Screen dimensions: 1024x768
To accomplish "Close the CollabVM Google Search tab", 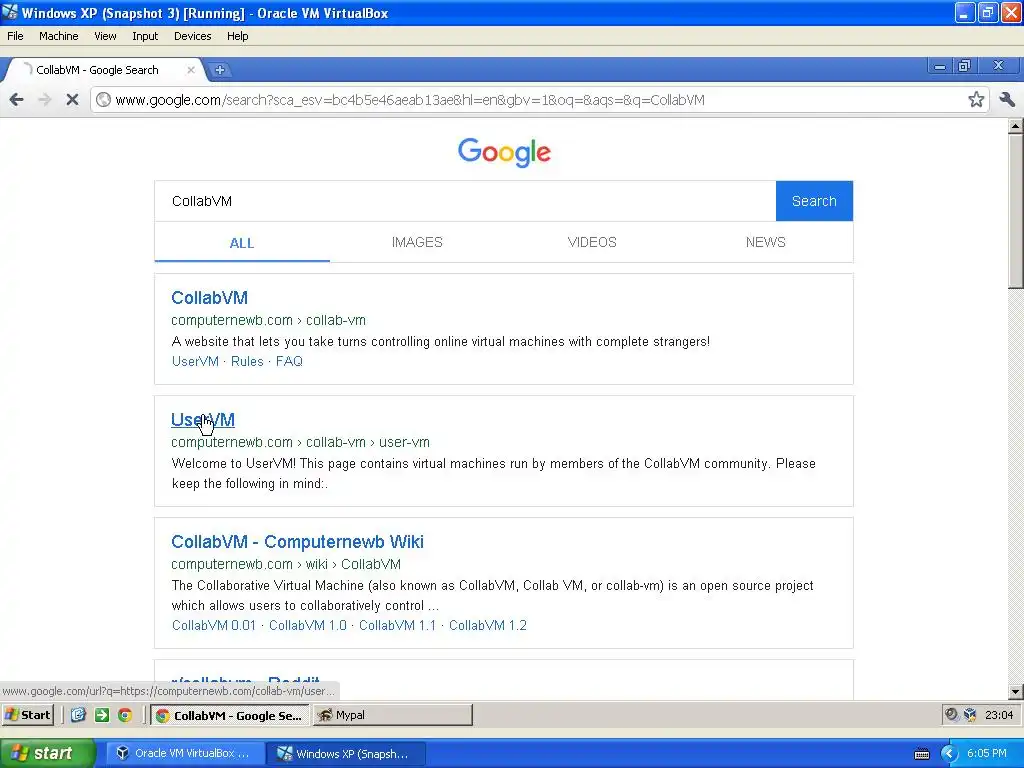I will (191, 70).
